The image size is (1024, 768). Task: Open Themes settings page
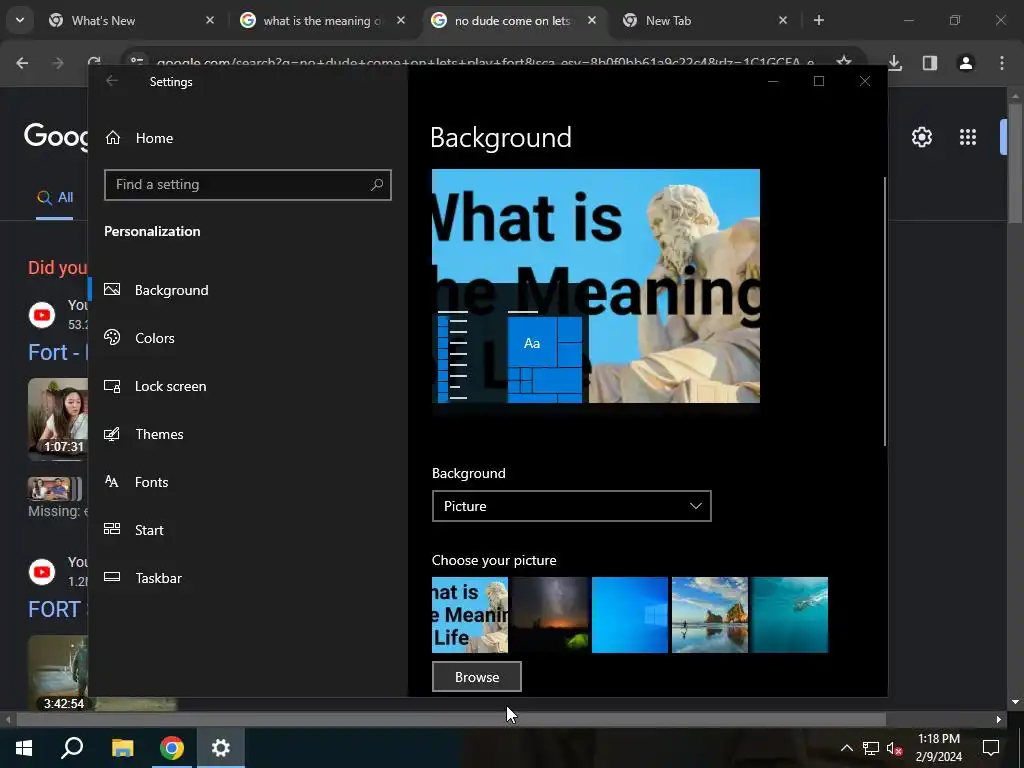(248, 434)
